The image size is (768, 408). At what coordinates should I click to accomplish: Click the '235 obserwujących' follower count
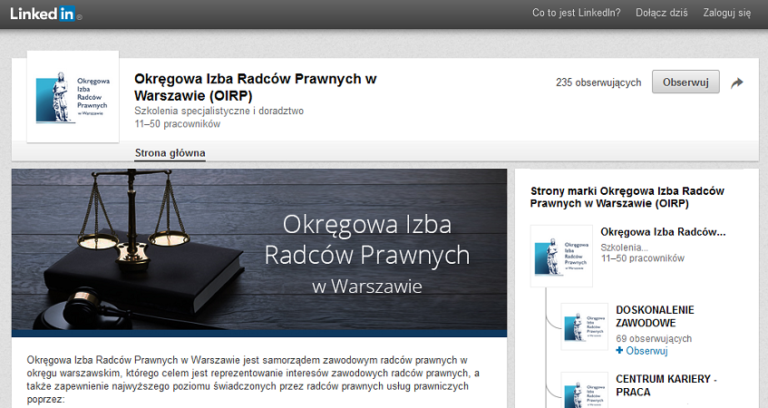598,83
